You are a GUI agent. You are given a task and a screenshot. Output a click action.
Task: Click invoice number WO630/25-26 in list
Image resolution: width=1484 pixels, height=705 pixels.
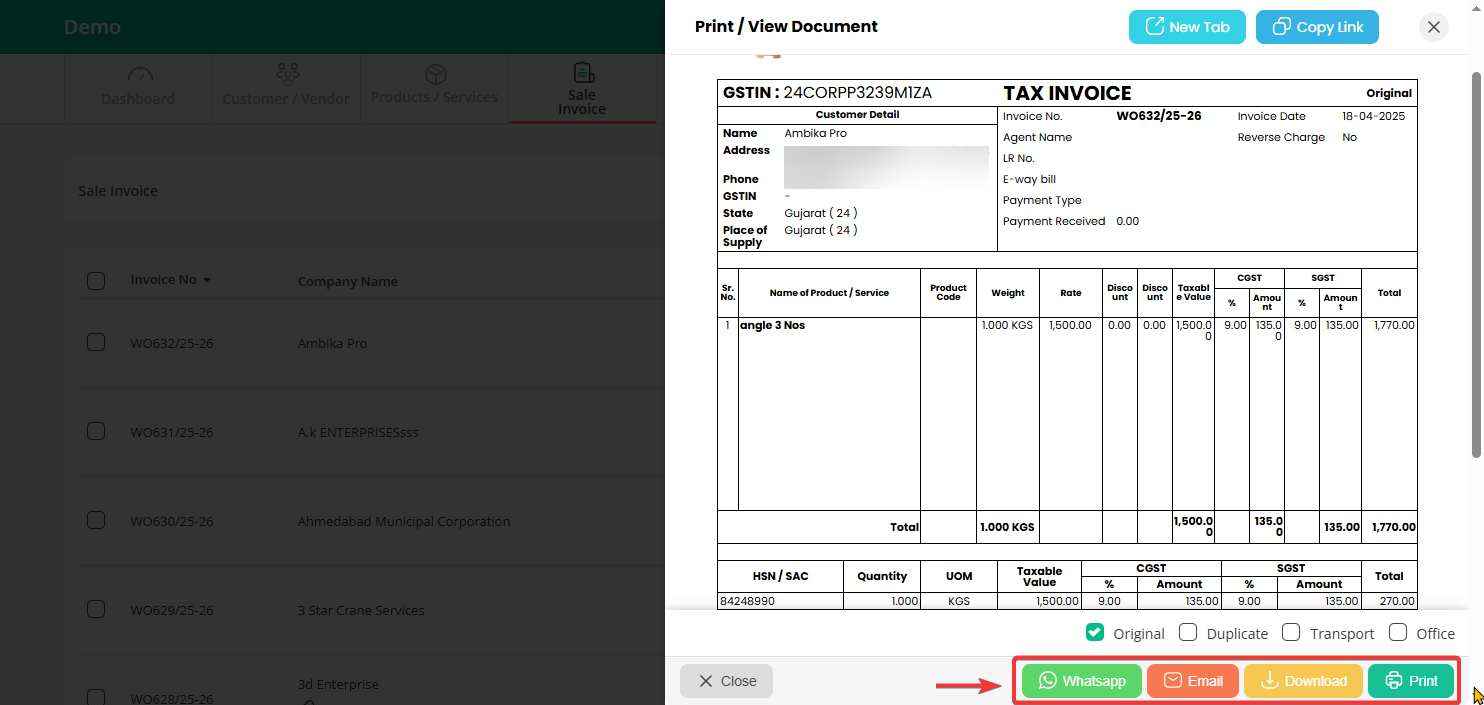click(x=172, y=521)
